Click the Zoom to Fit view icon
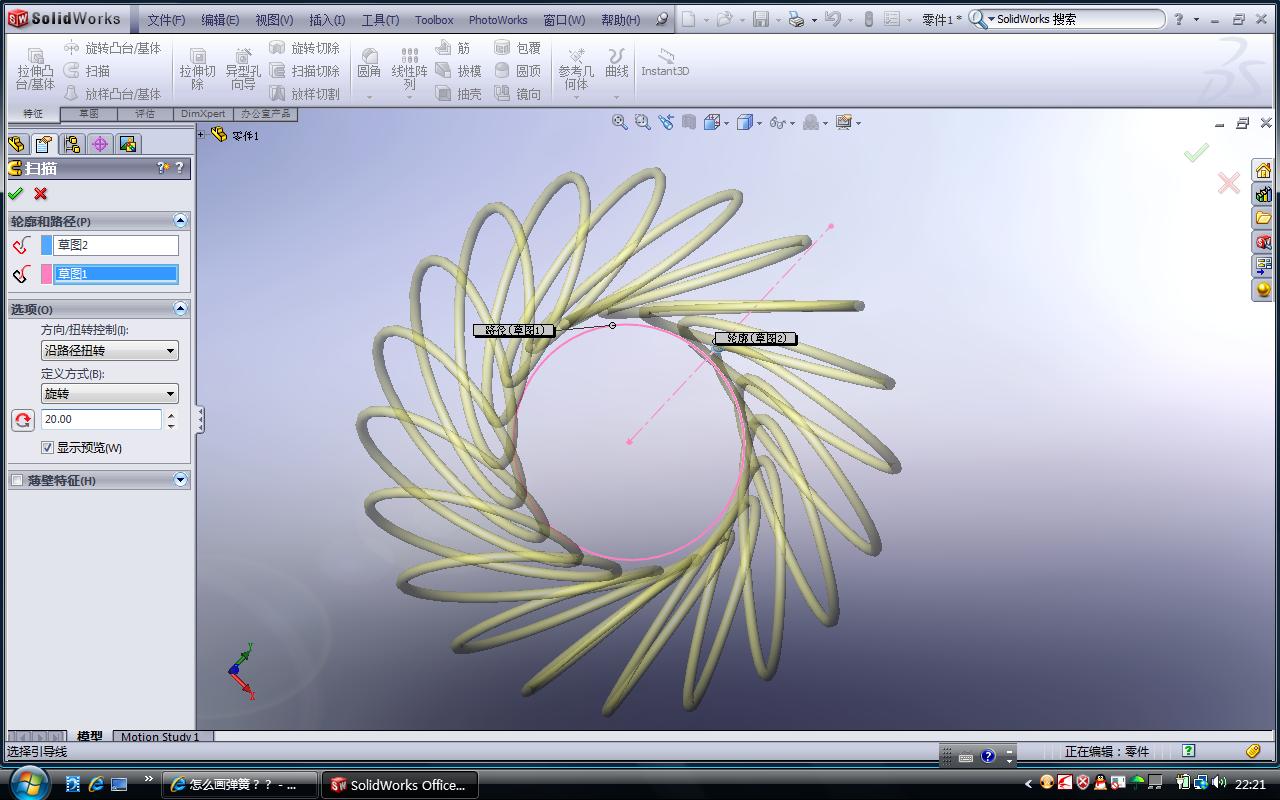This screenshot has height=800, width=1280. tap(620, 122)
